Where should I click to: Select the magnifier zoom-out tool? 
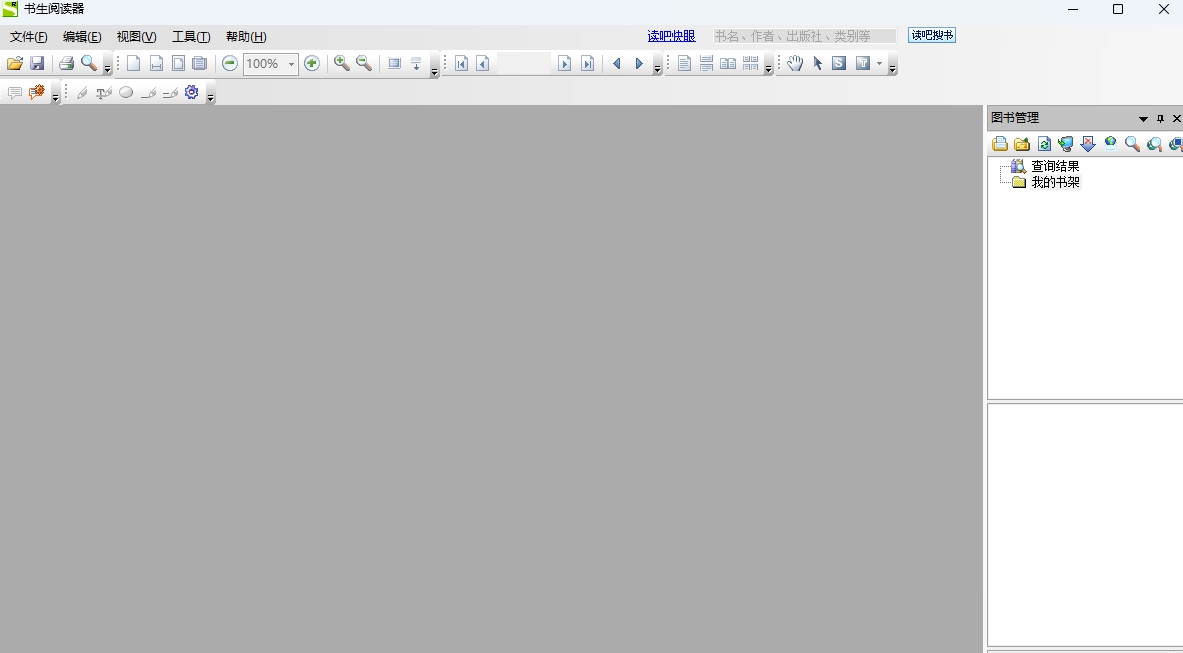coord(364,63)
